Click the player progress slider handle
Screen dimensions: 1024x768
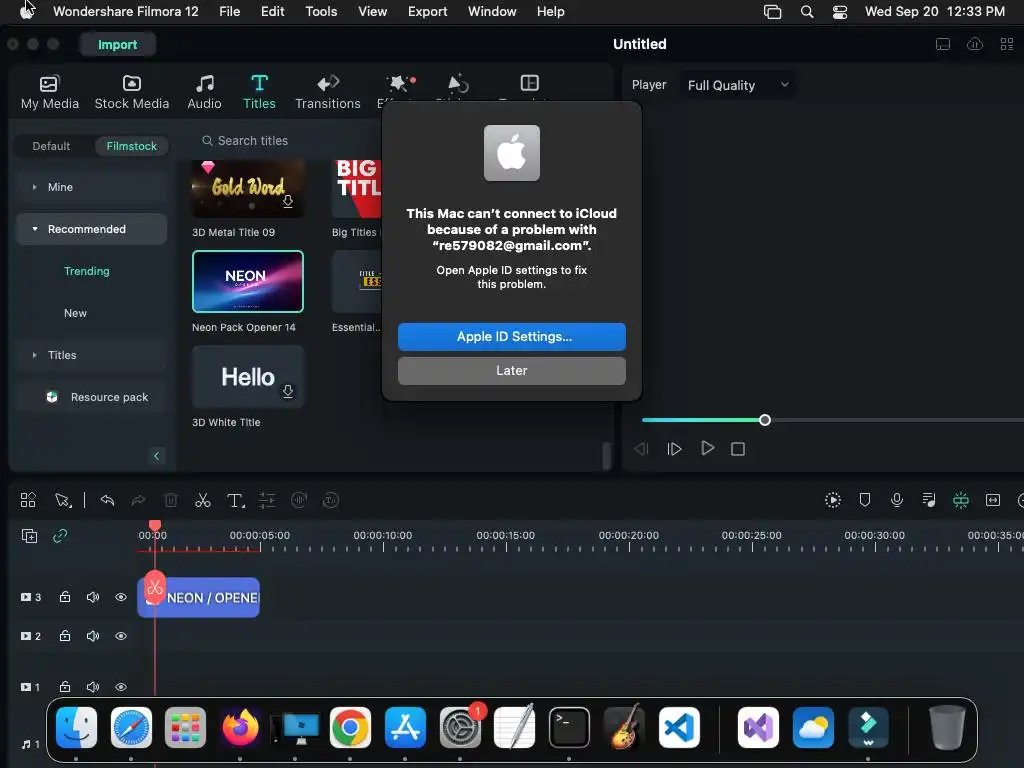click(765, 421)
